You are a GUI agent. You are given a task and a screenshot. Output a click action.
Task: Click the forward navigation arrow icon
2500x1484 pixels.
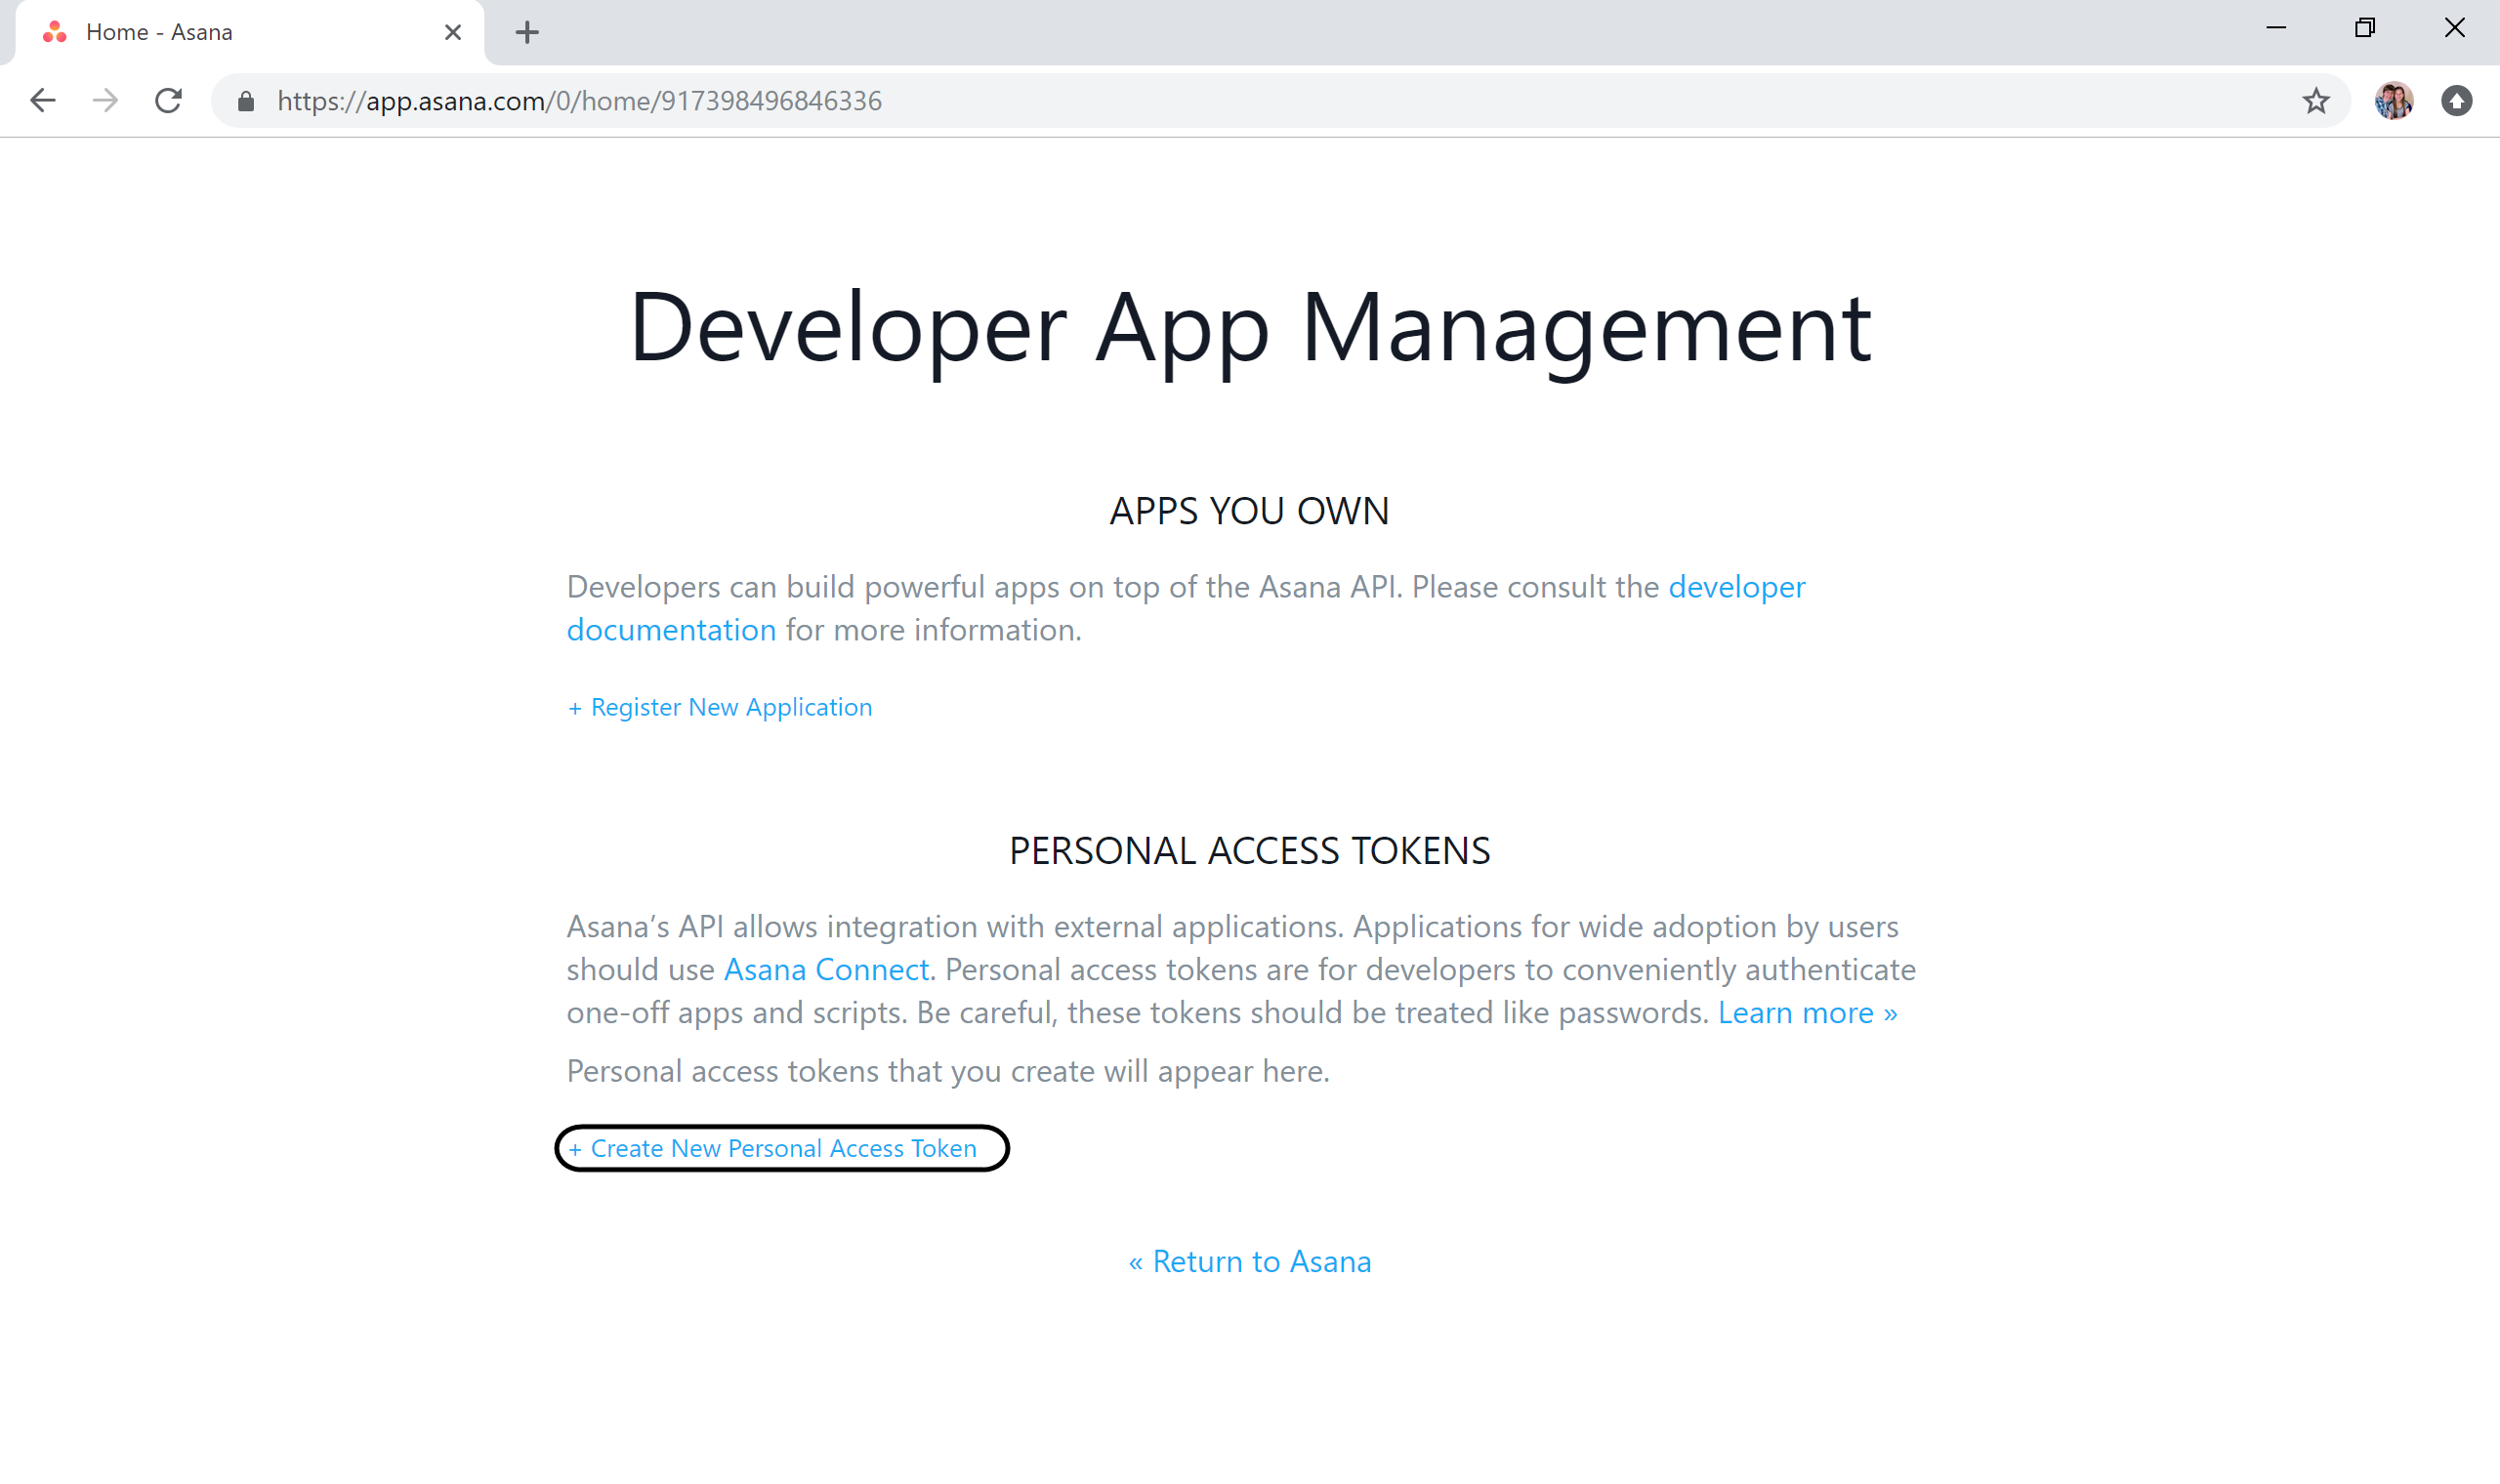point(104,101)
